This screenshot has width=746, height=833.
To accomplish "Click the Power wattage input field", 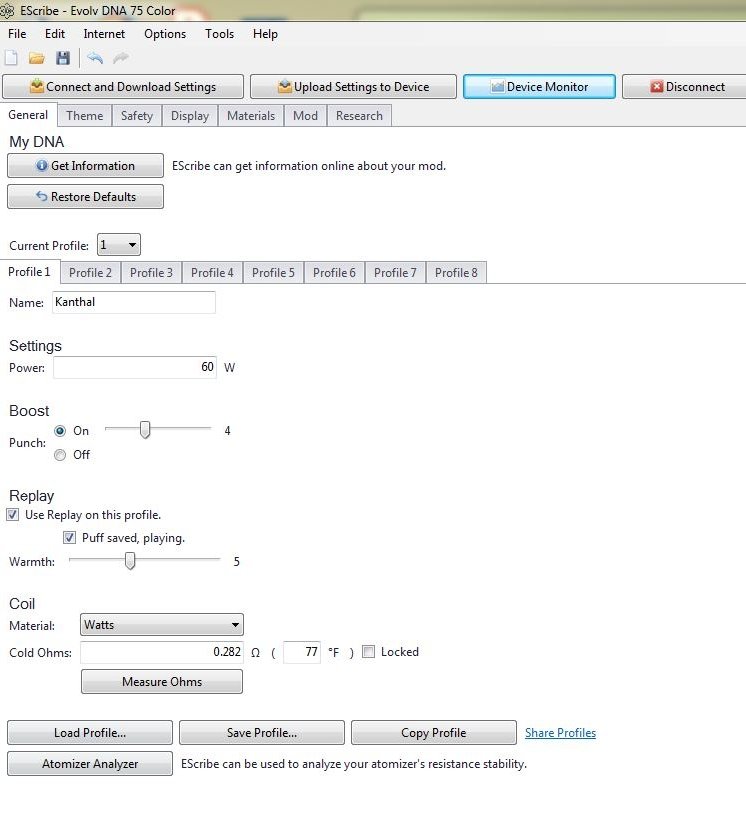I will 135,368.
